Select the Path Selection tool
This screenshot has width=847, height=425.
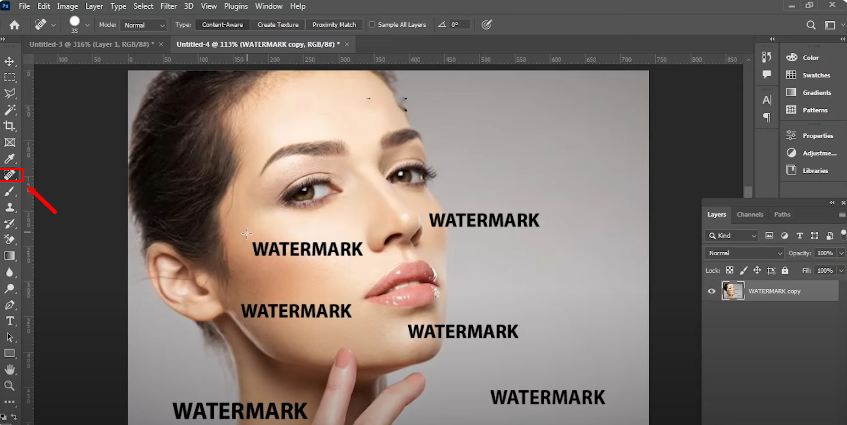coord(10,337)
